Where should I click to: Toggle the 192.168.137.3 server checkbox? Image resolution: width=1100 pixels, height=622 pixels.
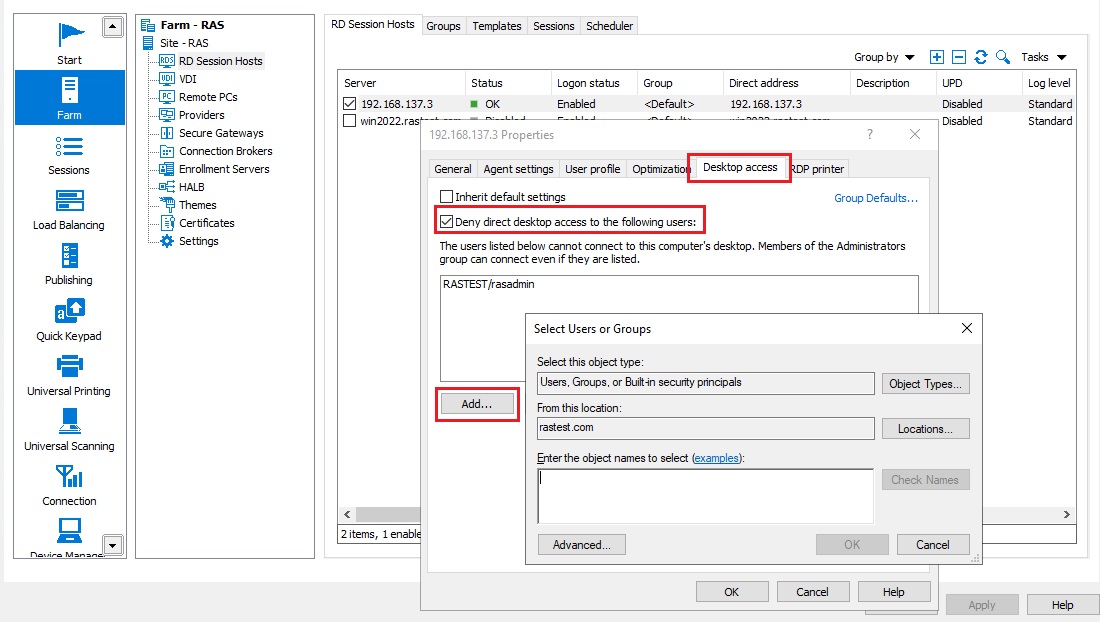tap(349, 104)
